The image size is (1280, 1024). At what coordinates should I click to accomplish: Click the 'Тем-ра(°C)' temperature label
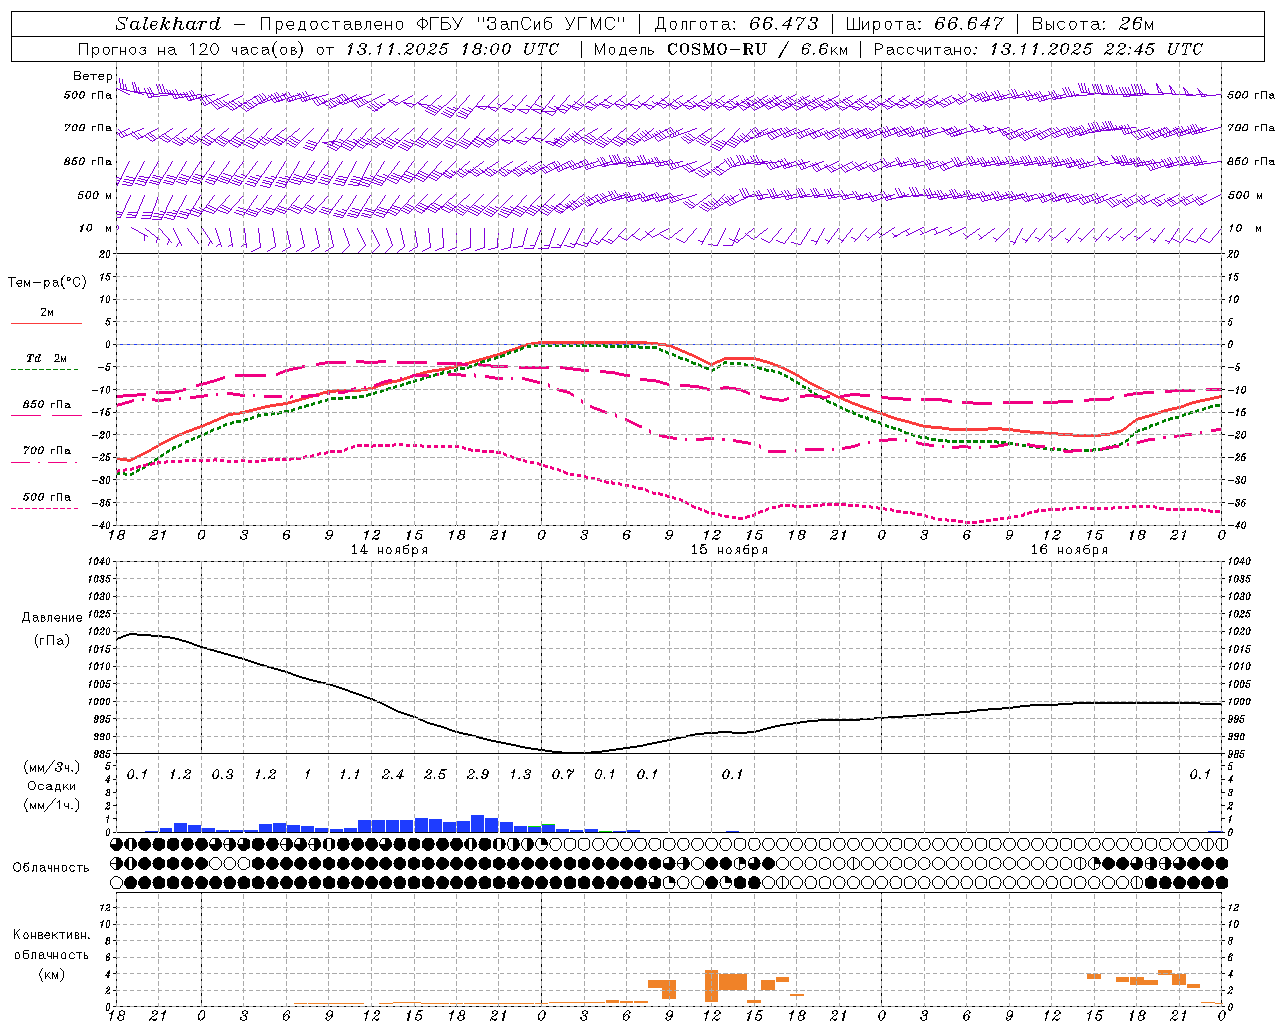coord(47,283)
